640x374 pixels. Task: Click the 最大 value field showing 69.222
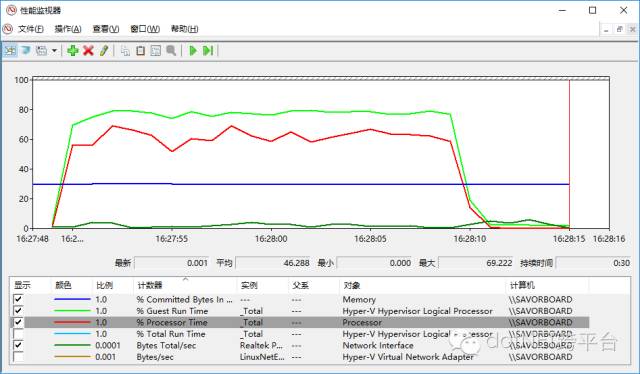(476, 263)
